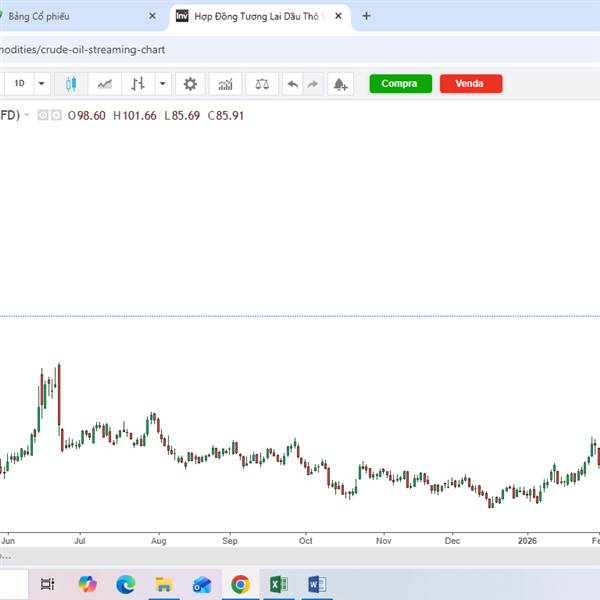Open the compare symbols scale icon
600x600 pixels.
(262, 83)
